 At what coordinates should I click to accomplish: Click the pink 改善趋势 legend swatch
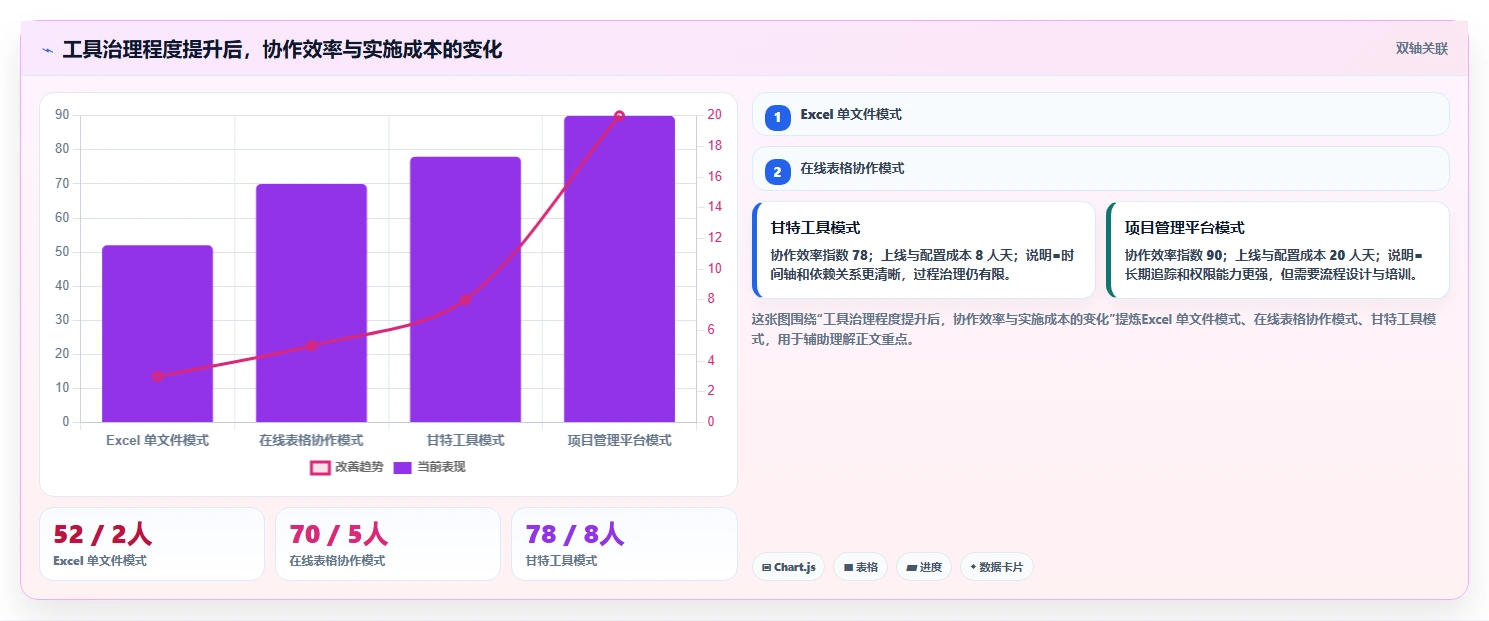[320, 467]
